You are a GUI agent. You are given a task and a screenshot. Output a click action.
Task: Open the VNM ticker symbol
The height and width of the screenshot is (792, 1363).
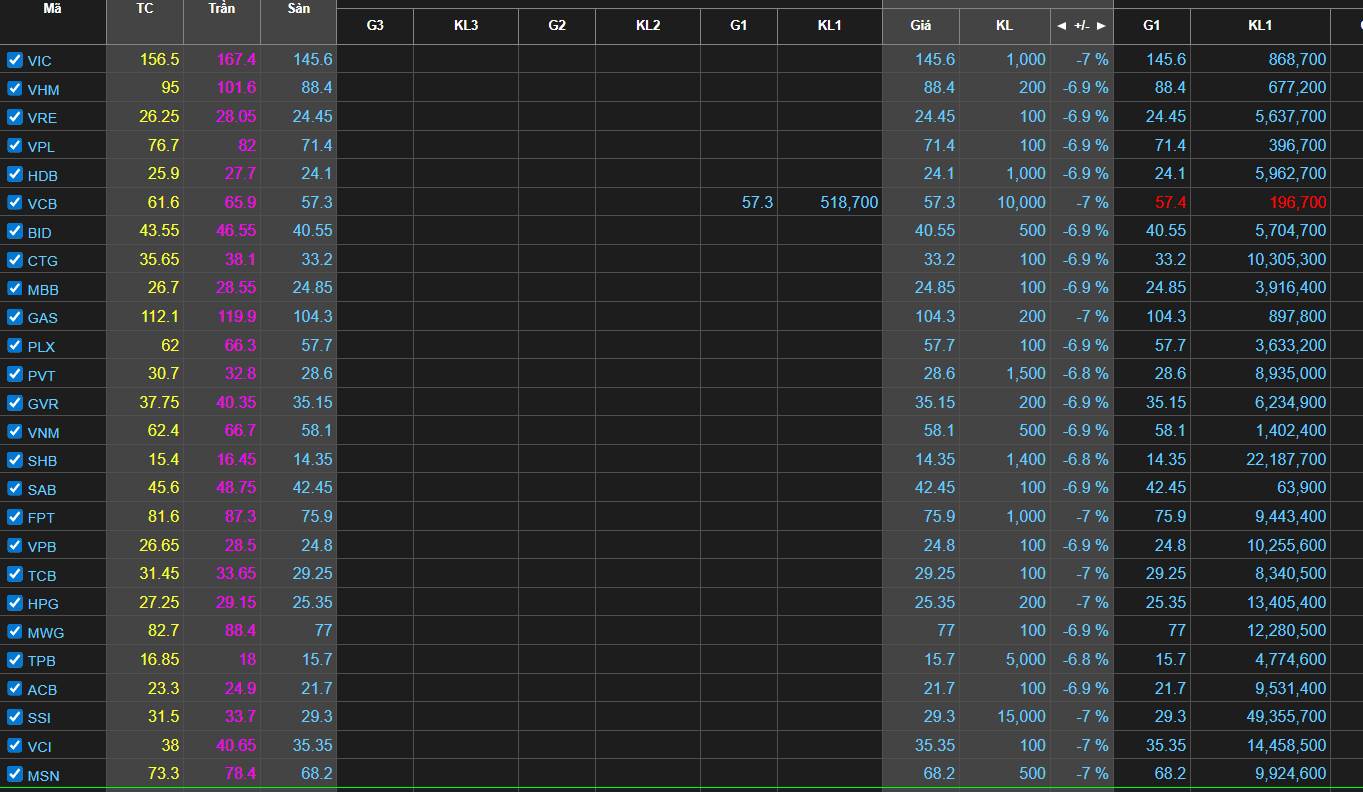44,433
